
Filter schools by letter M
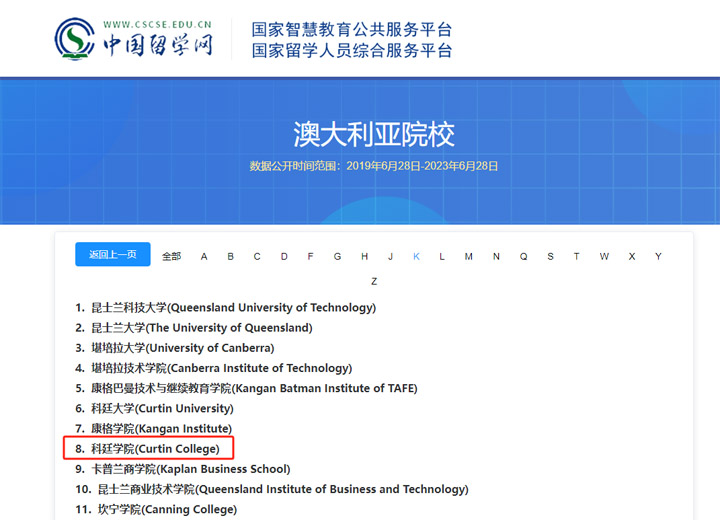[468, 256]
